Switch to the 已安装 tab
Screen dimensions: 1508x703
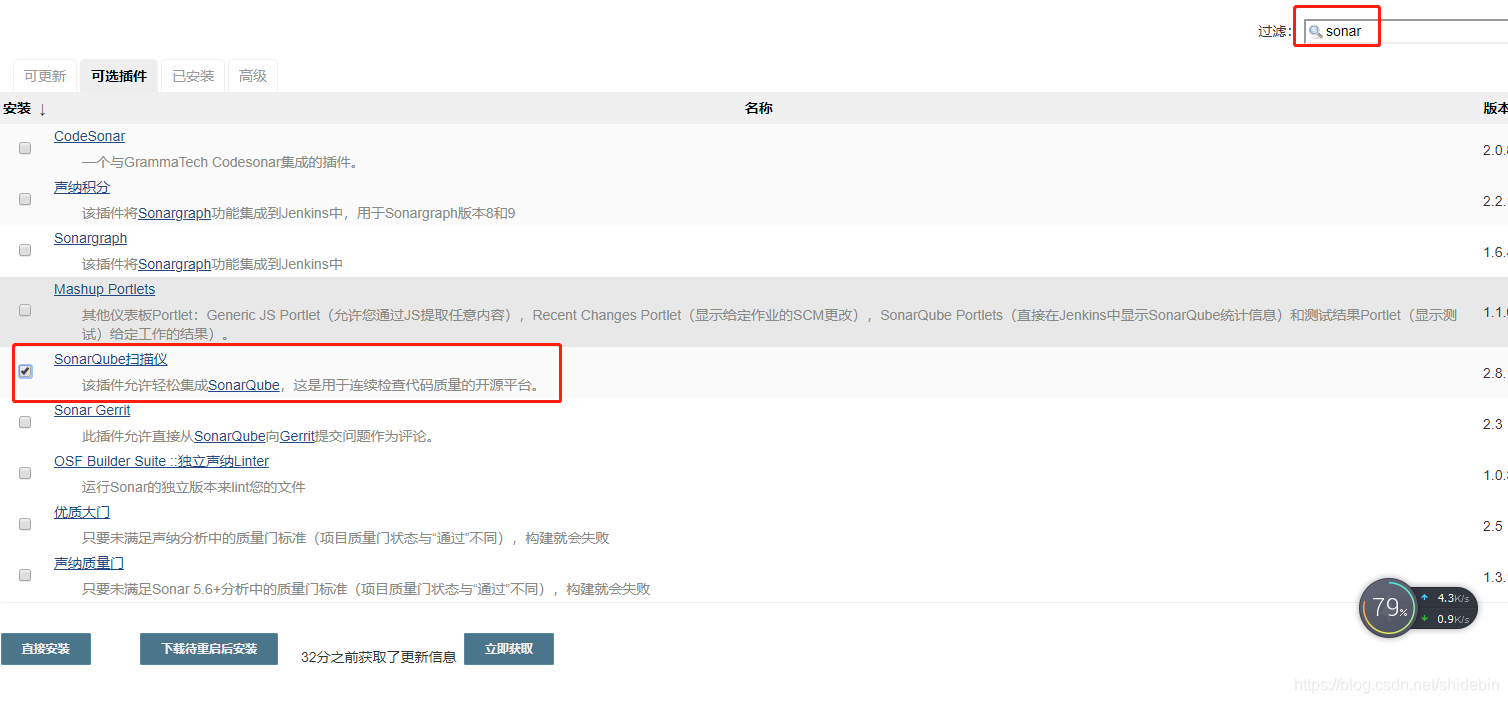tap(193, 76)
